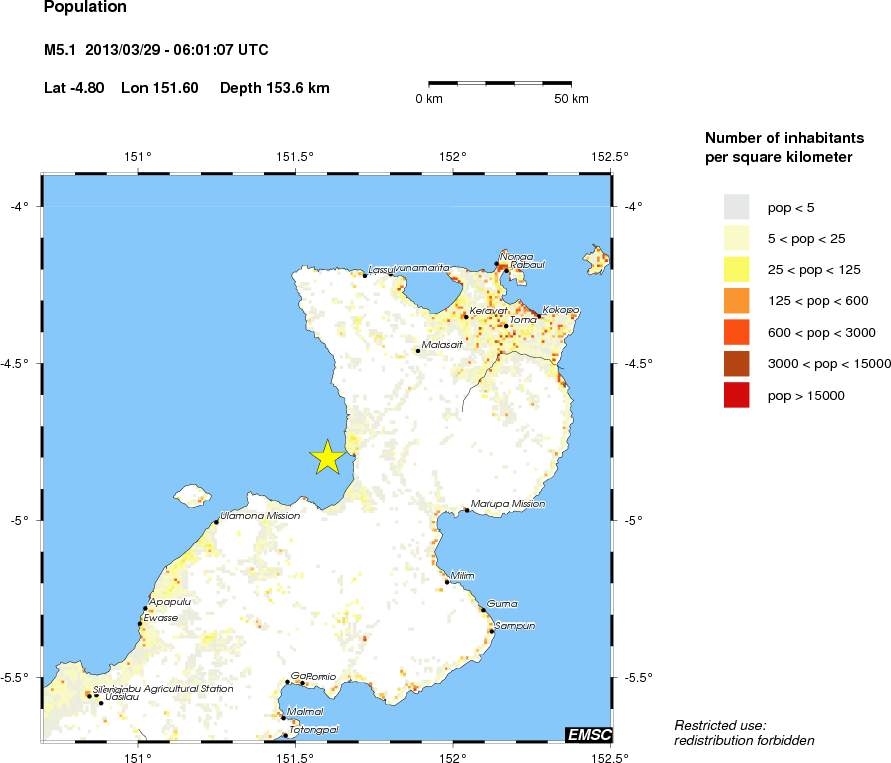The image size is (891, 763).
Task: Click the Marupa Mission marker dot
Action: coord(467,510)
